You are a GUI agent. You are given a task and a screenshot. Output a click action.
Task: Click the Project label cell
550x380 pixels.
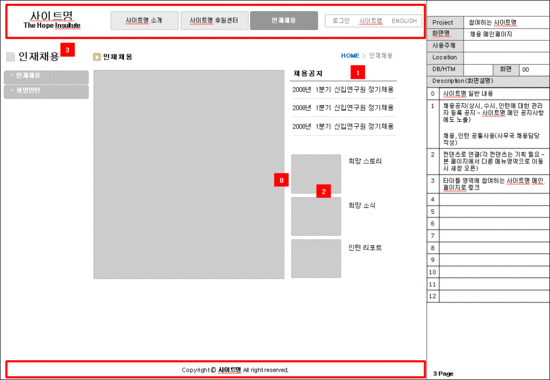(445, 23)
